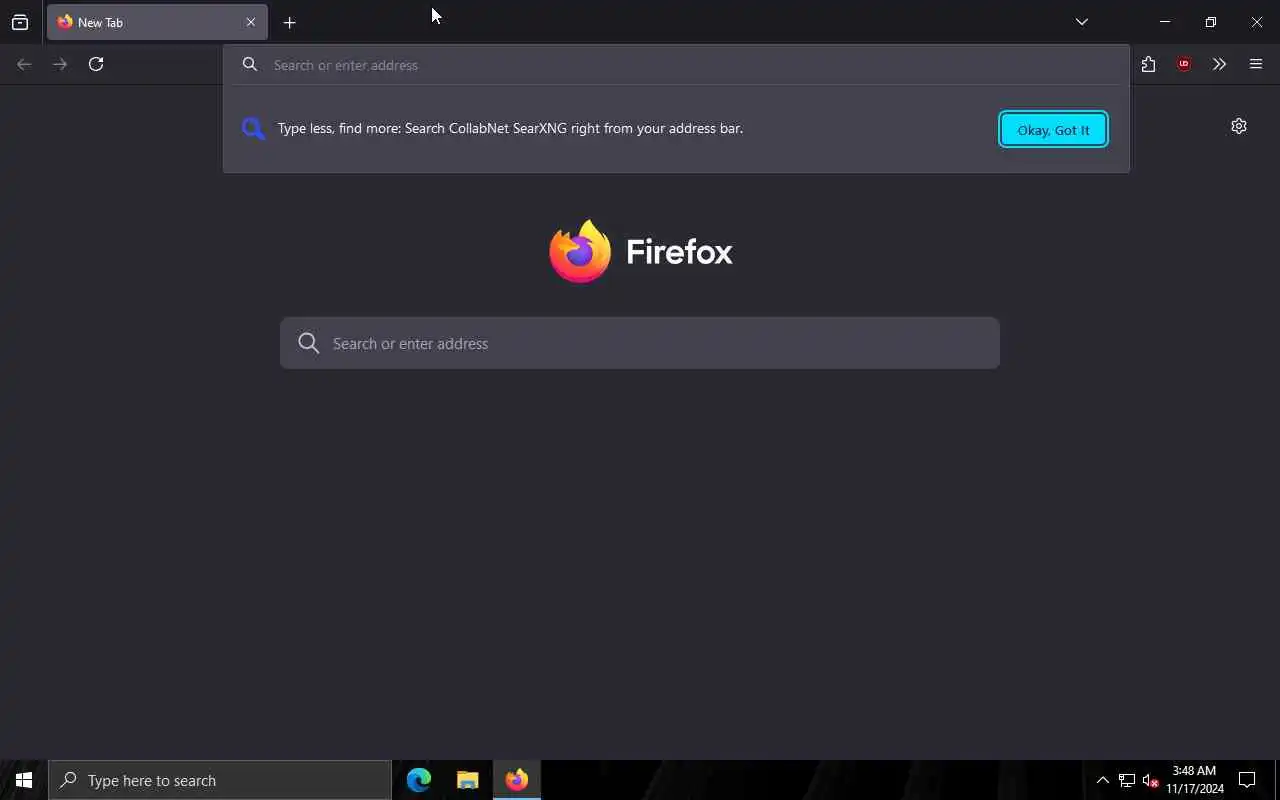Minimize the Firefox window
Image resolution: width=1280 pixels, height=800 pixels.
tap(1165, 22)
